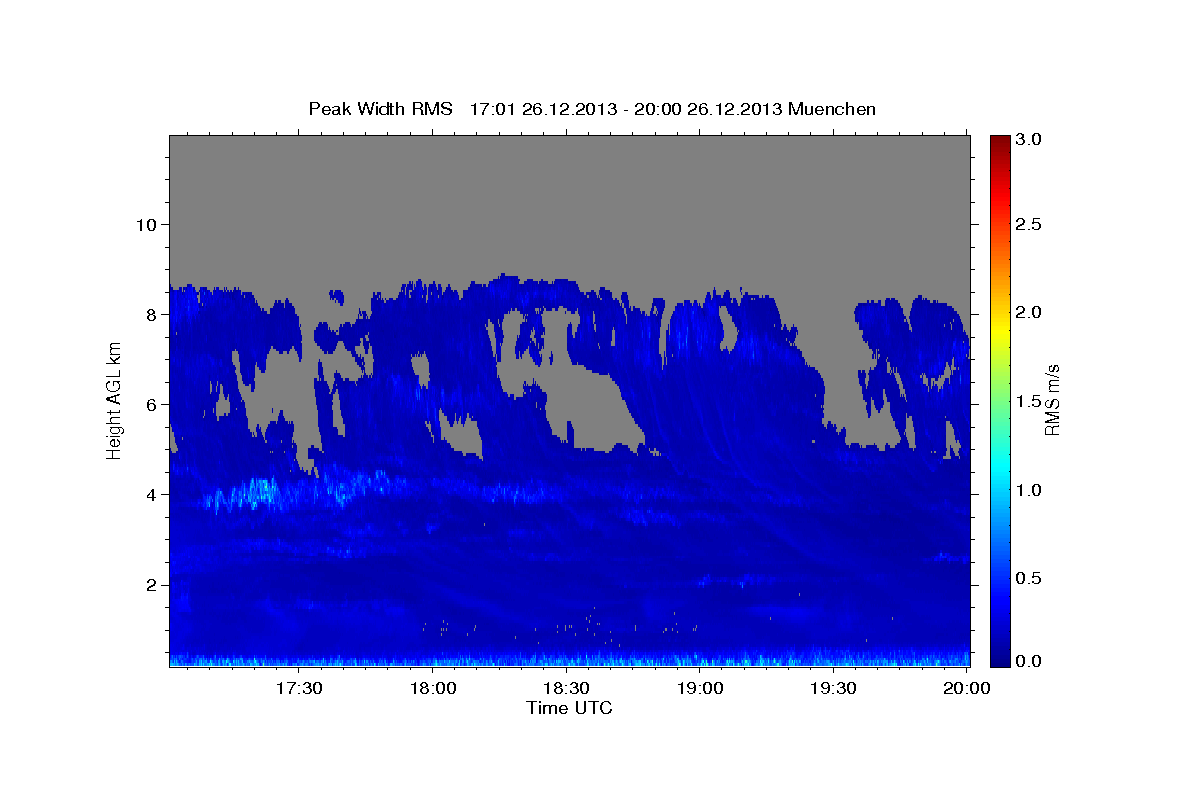Click the colorbar value 0.0

(1029, 661)
